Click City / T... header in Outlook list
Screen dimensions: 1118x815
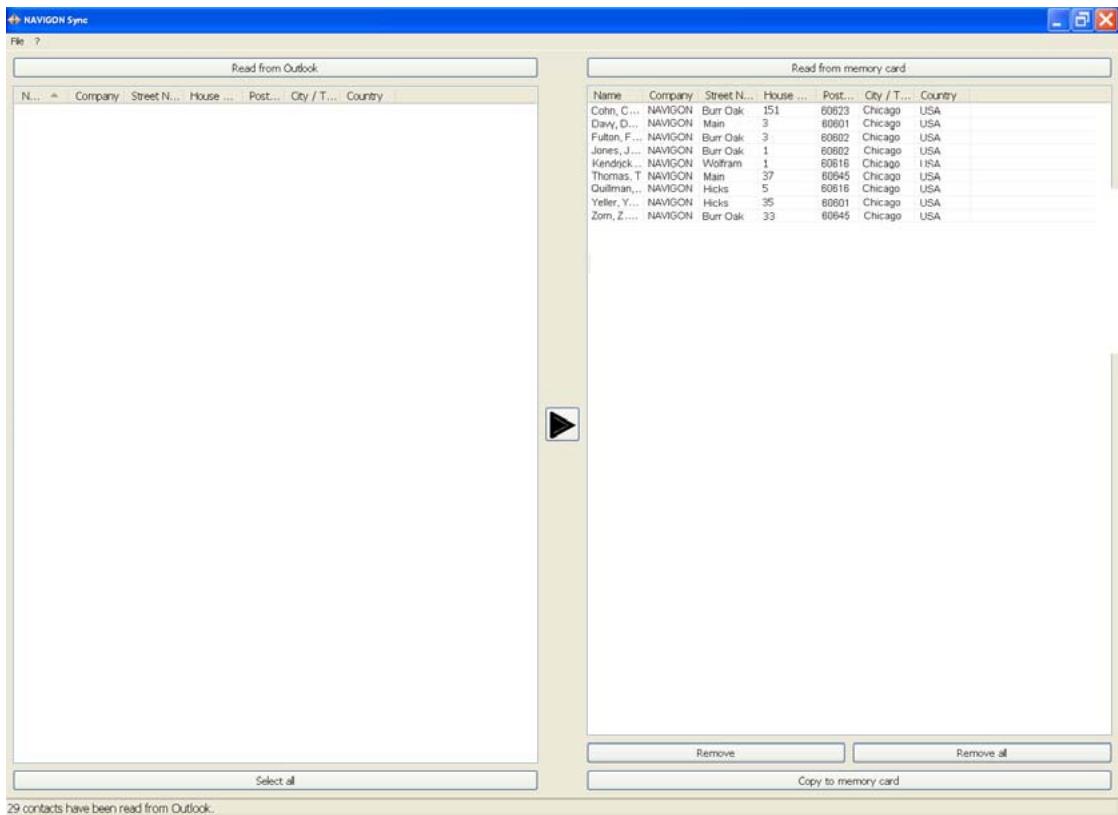(x=314, y=96)
